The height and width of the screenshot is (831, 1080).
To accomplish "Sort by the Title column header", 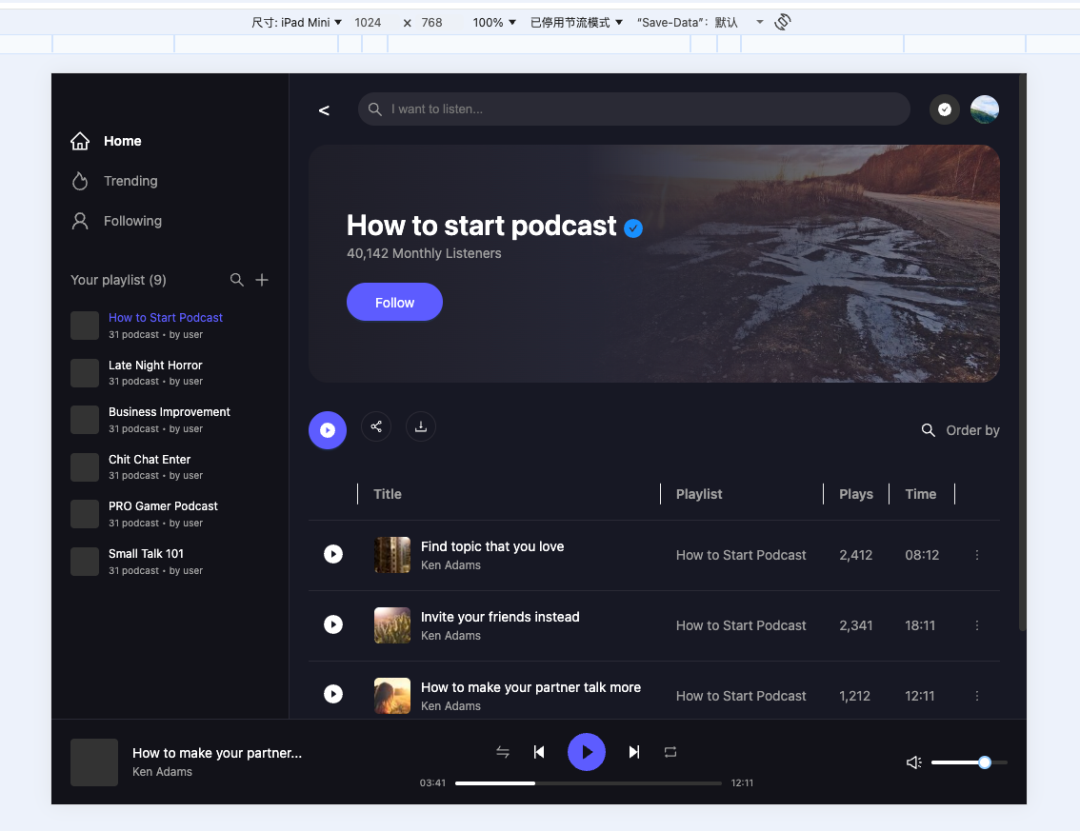I will coord(387,494).
